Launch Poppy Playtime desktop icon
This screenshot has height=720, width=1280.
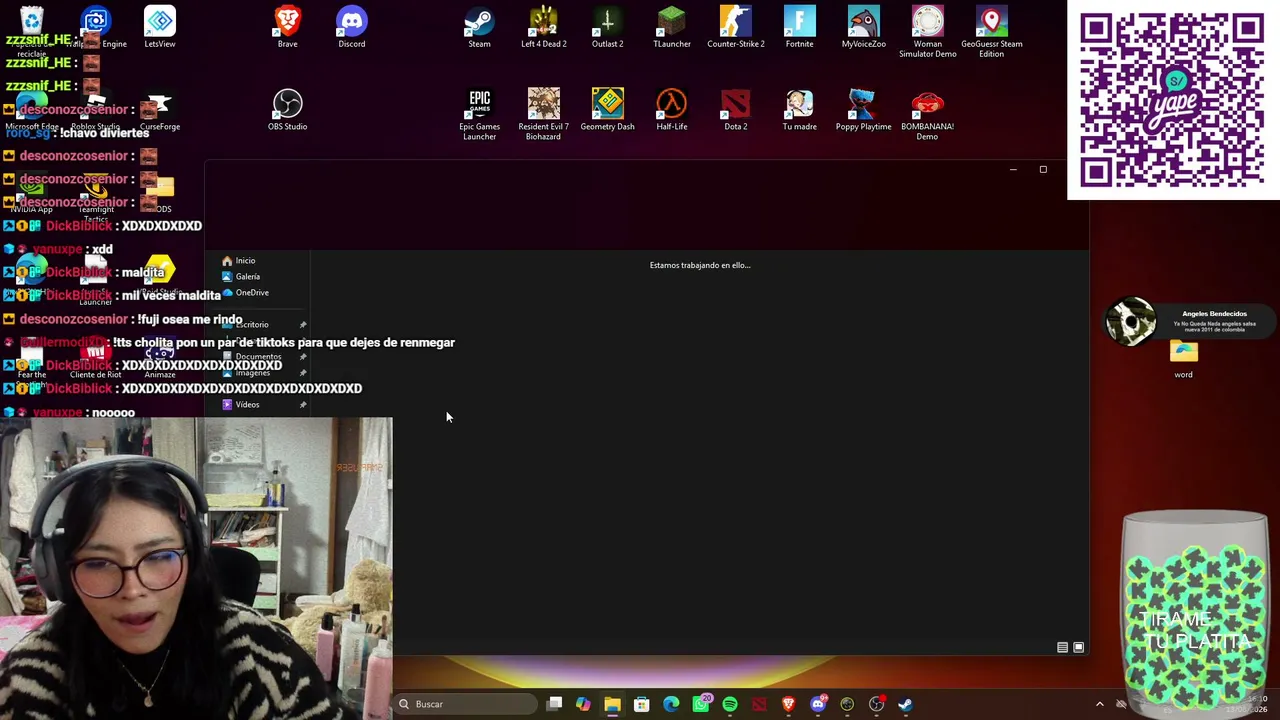pyautogui.click(x=863, y=110)
